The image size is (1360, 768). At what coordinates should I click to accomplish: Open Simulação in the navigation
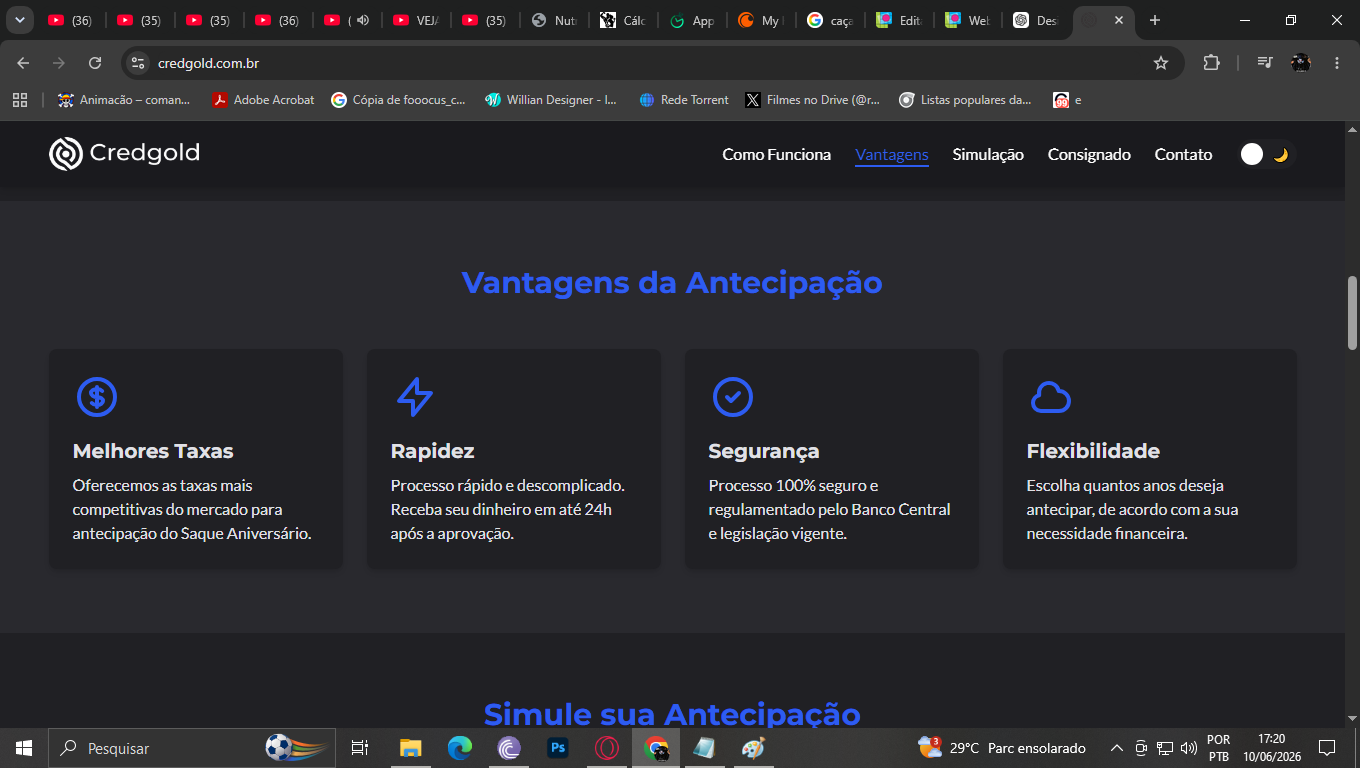(x=988, y=154)
